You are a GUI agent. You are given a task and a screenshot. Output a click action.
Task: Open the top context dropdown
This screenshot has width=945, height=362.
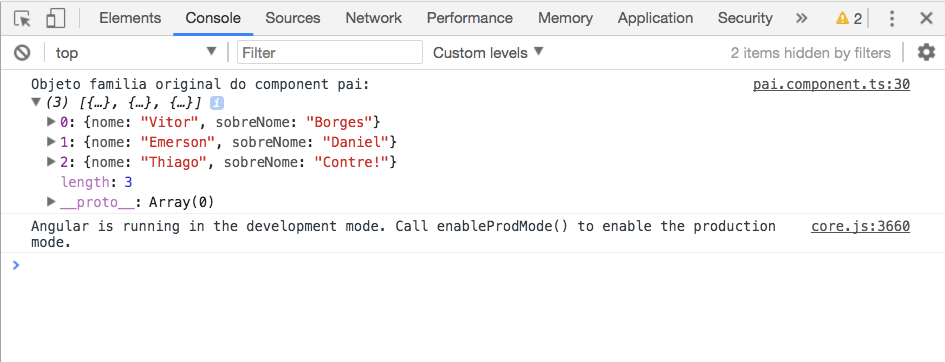pos(136,52)
